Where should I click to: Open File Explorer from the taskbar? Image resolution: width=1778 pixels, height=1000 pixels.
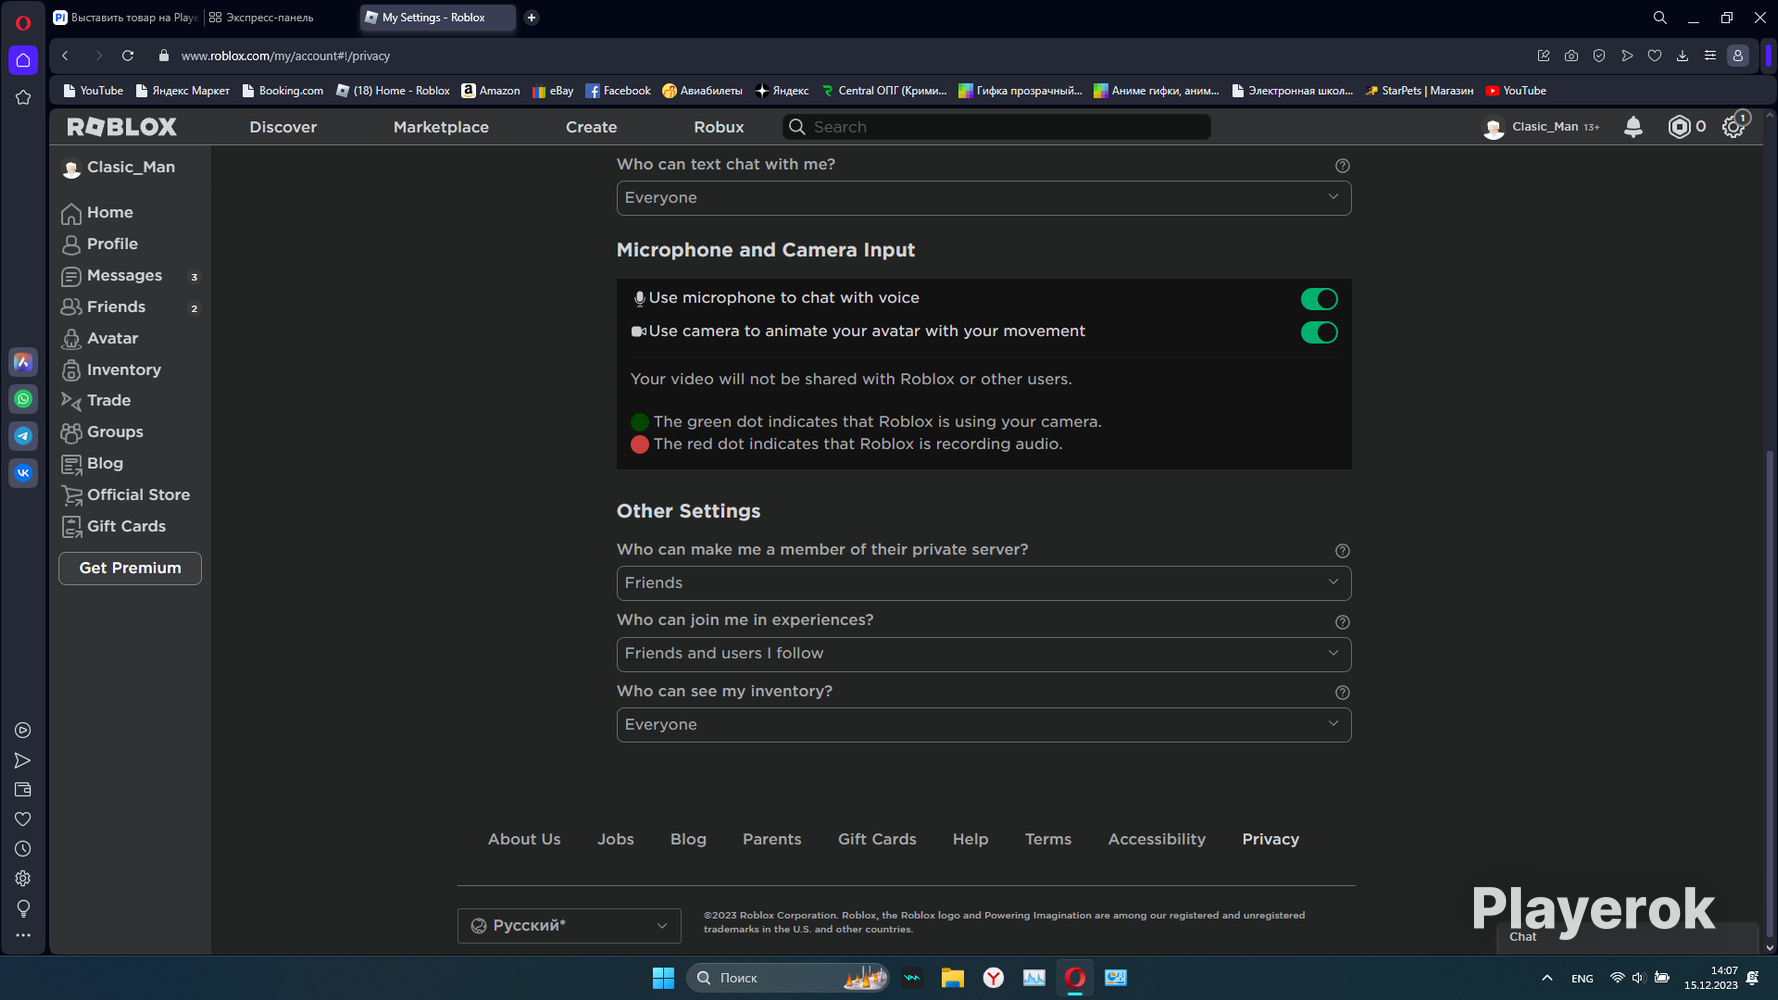952,978
